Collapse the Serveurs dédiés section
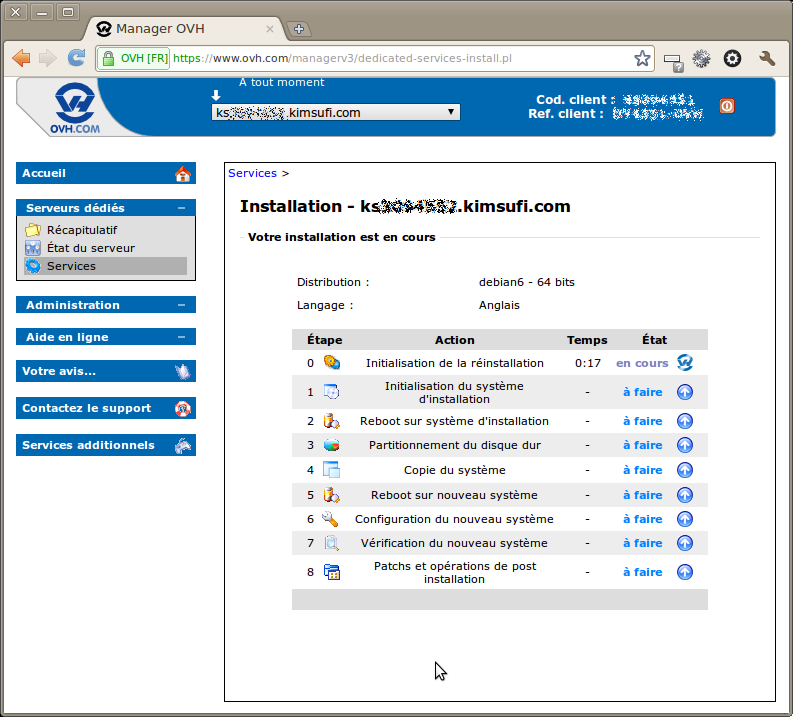Screen dimensions: 793x717 point(182,208)
